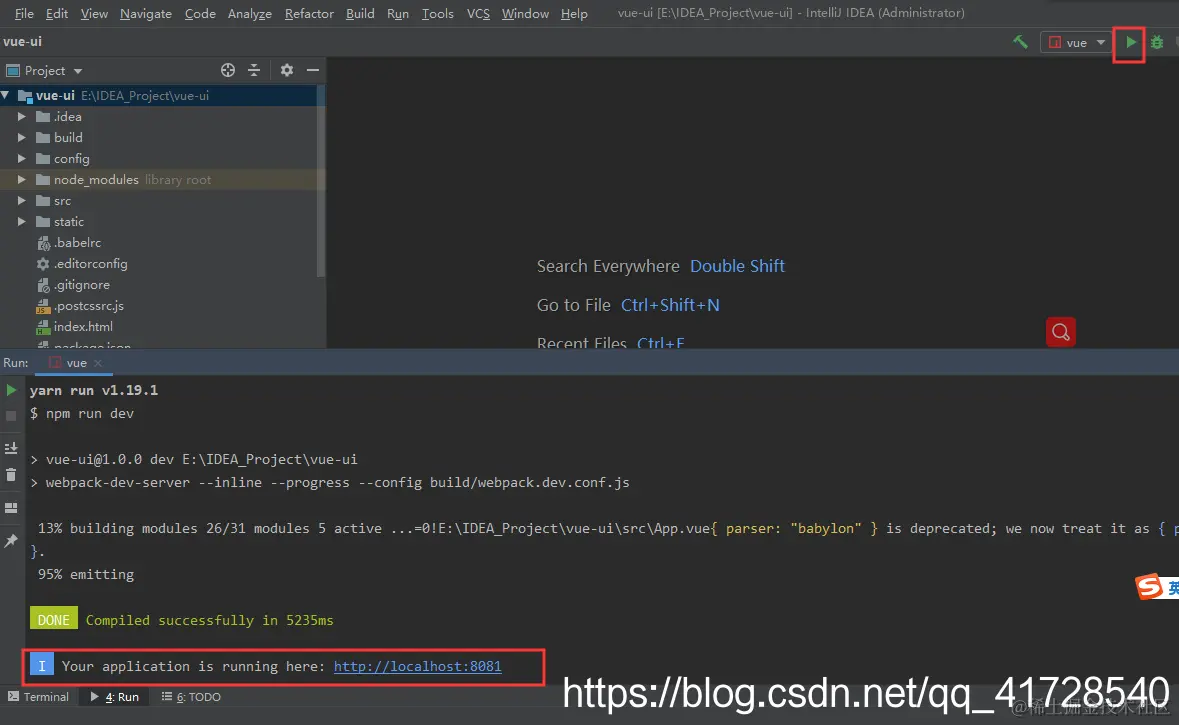
Task: Click the node_modules folder icon
Action: tap(43, 180)
